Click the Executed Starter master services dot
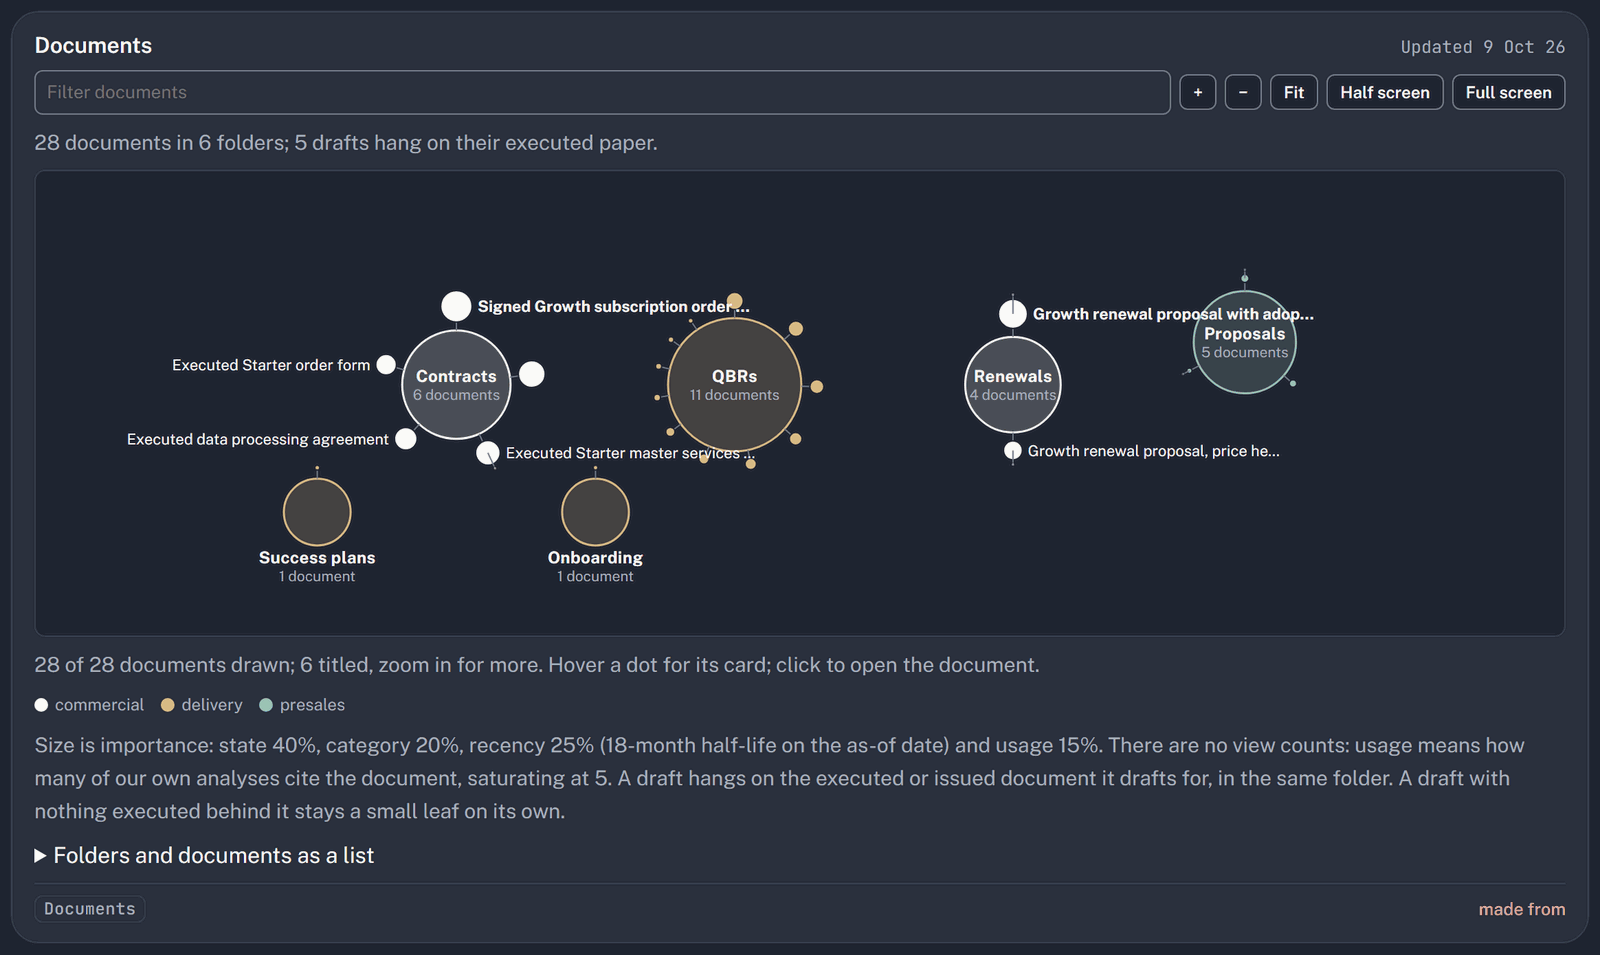Viewport: 1600px width, 955px height. tap(487, 453)
